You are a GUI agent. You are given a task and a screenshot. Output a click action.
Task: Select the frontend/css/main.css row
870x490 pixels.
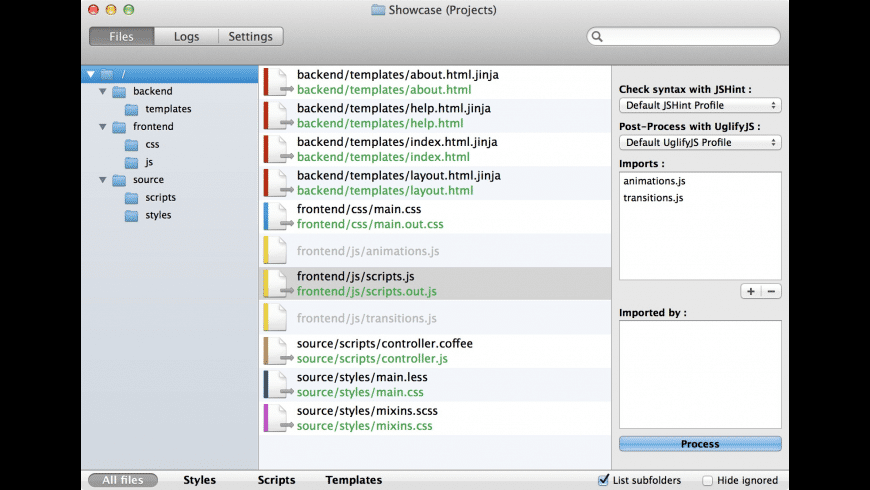pos(435,216)
